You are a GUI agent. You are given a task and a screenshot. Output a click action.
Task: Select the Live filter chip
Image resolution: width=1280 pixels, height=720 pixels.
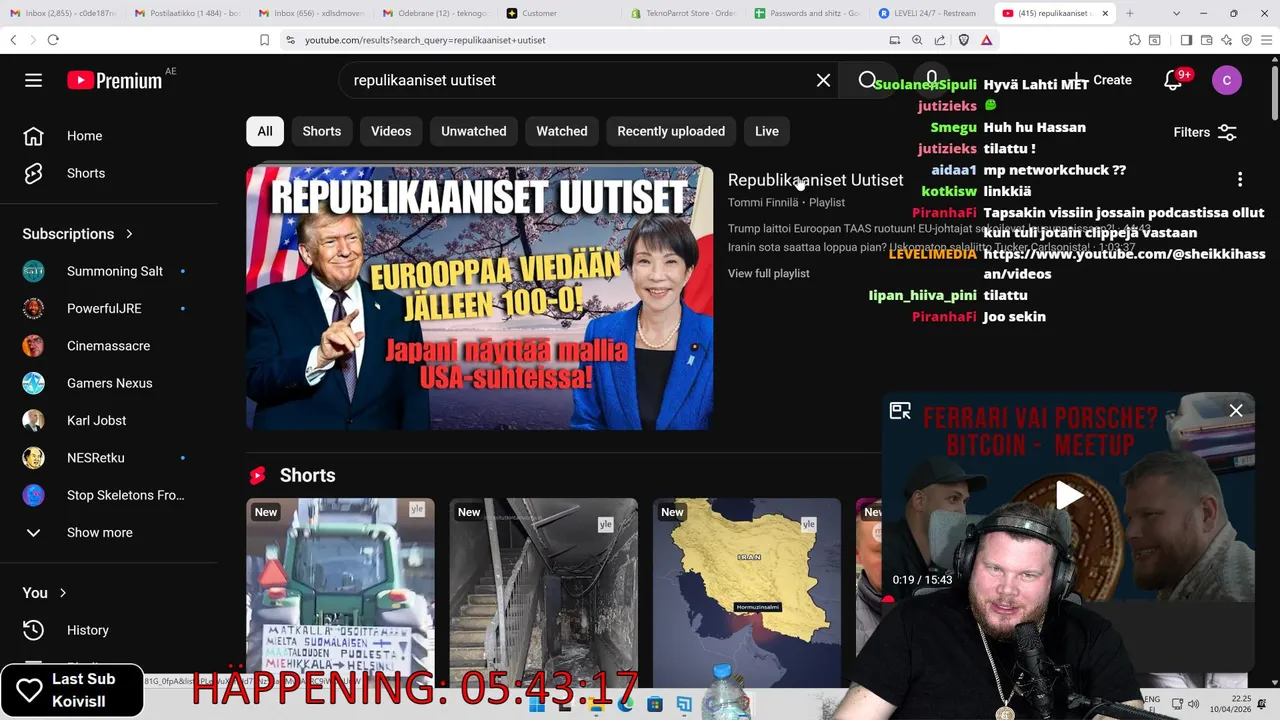coord(767,131)
